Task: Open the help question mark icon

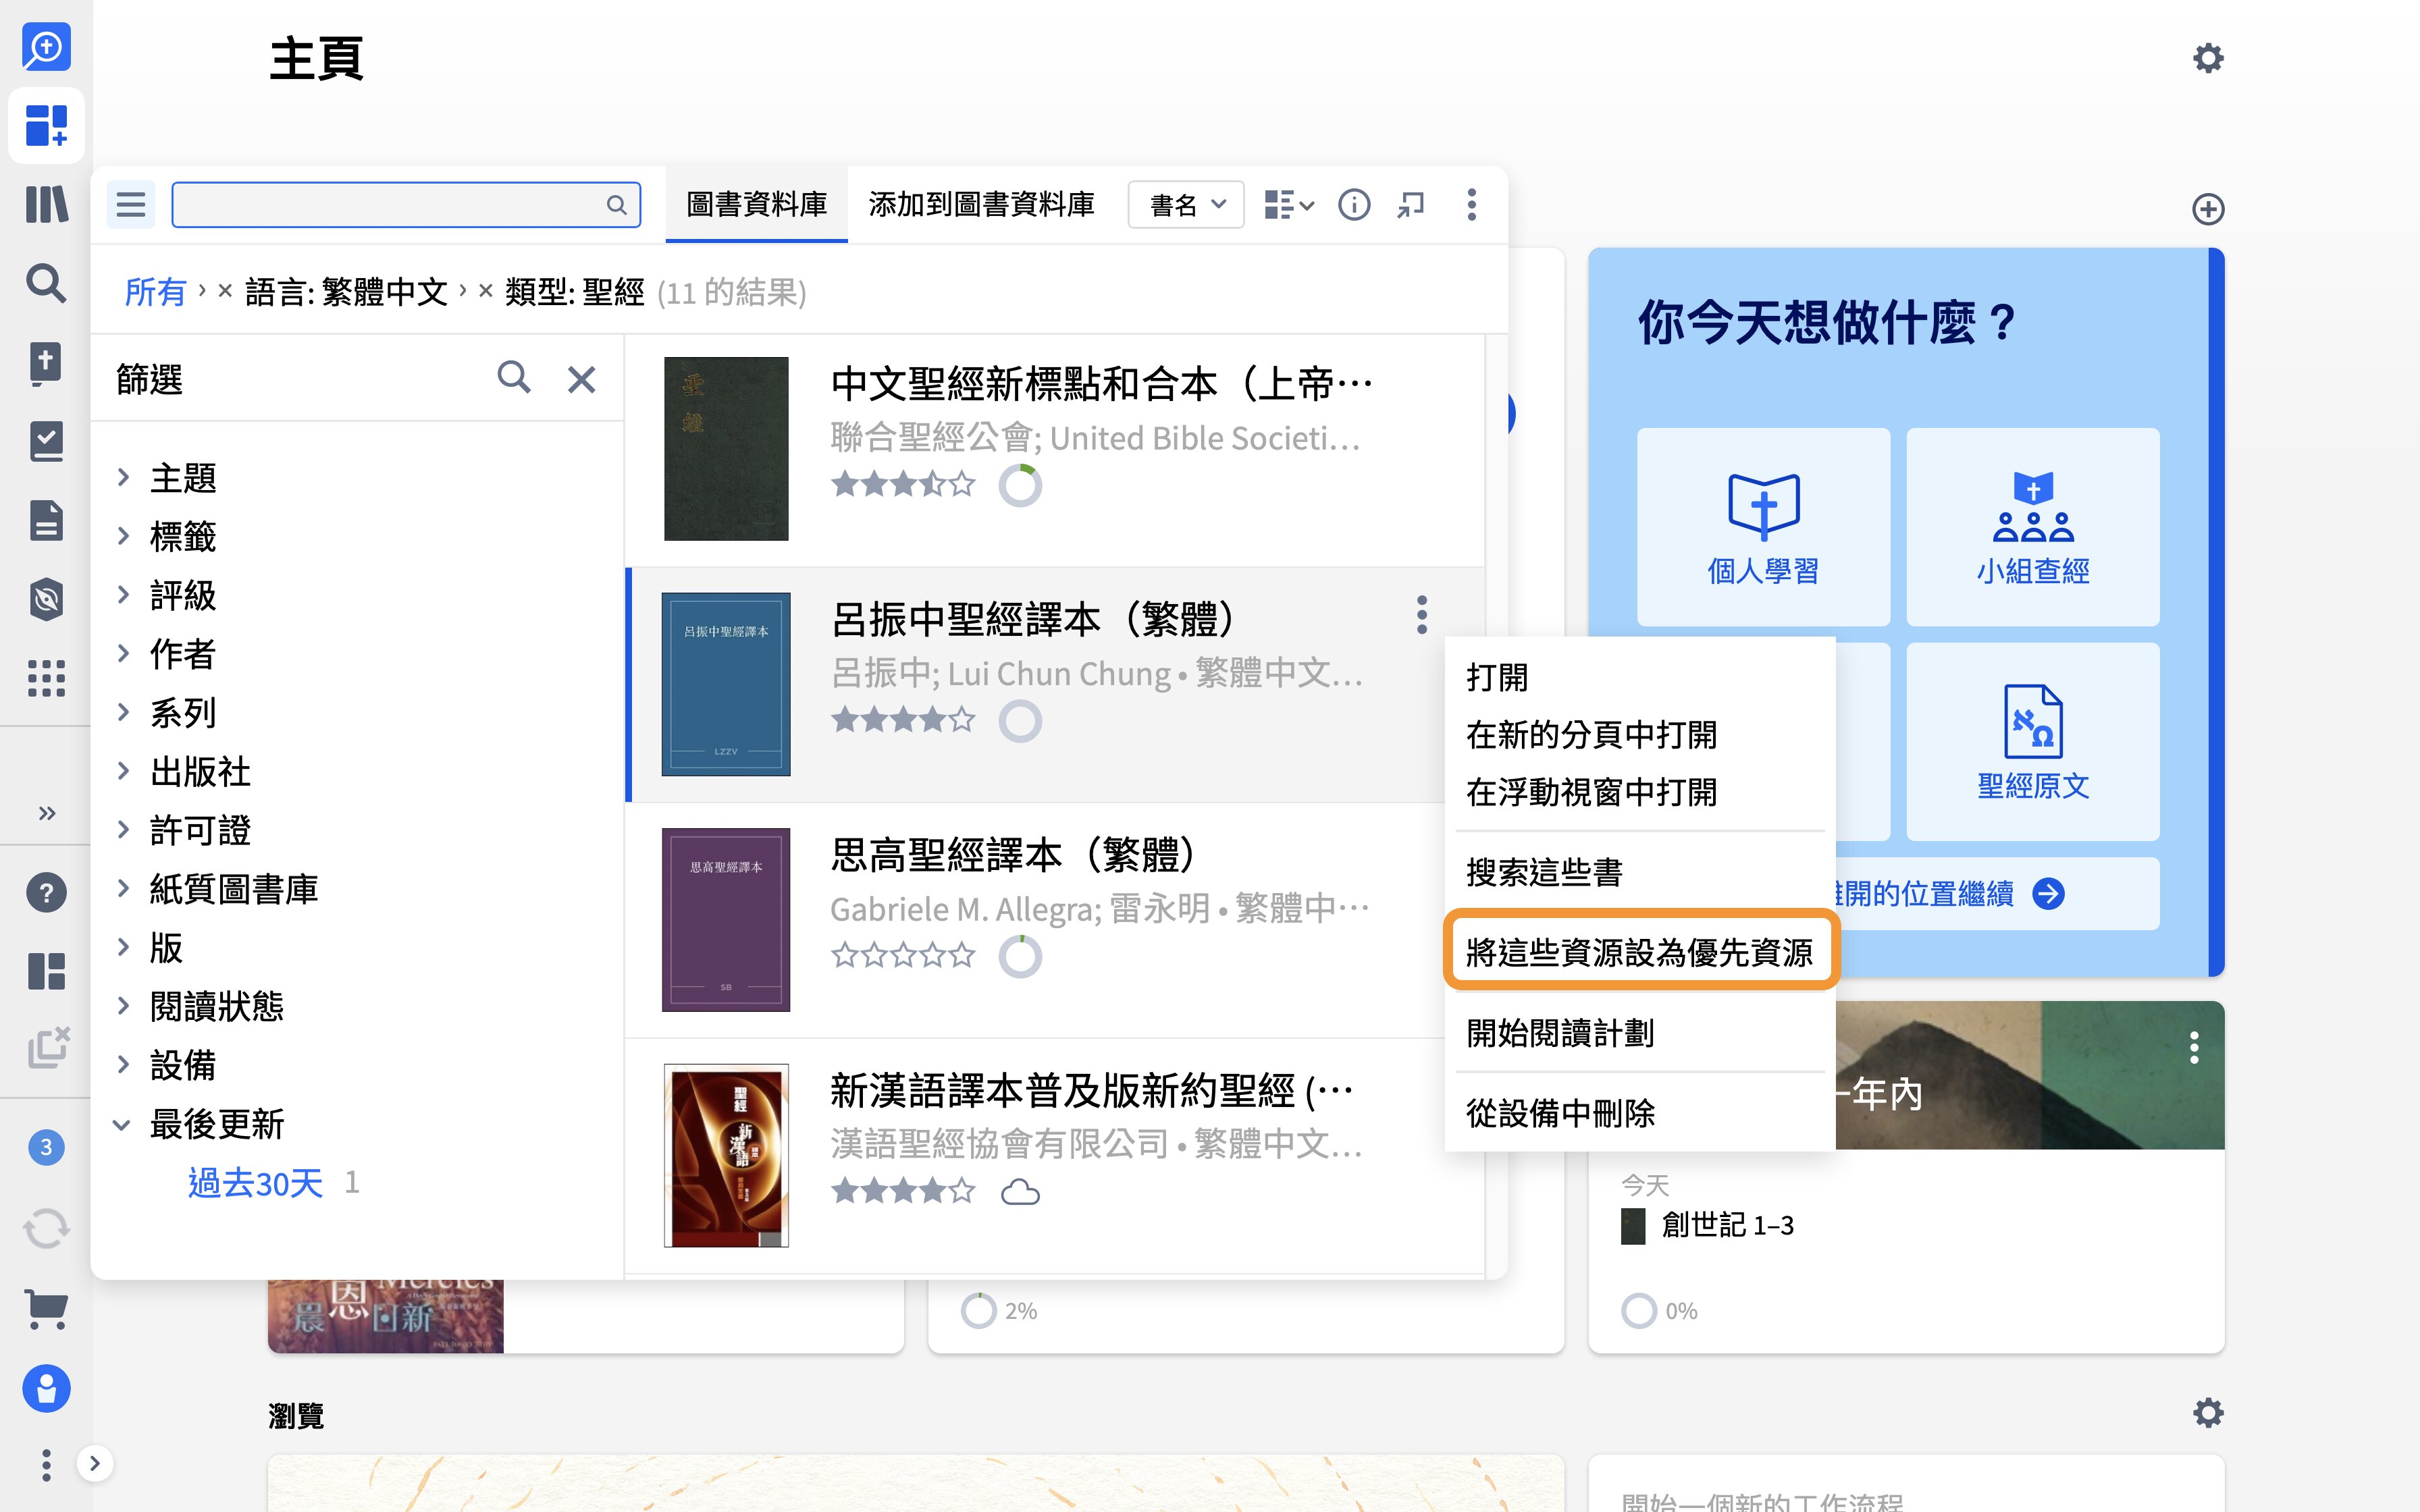Action: tap(46, 892)
